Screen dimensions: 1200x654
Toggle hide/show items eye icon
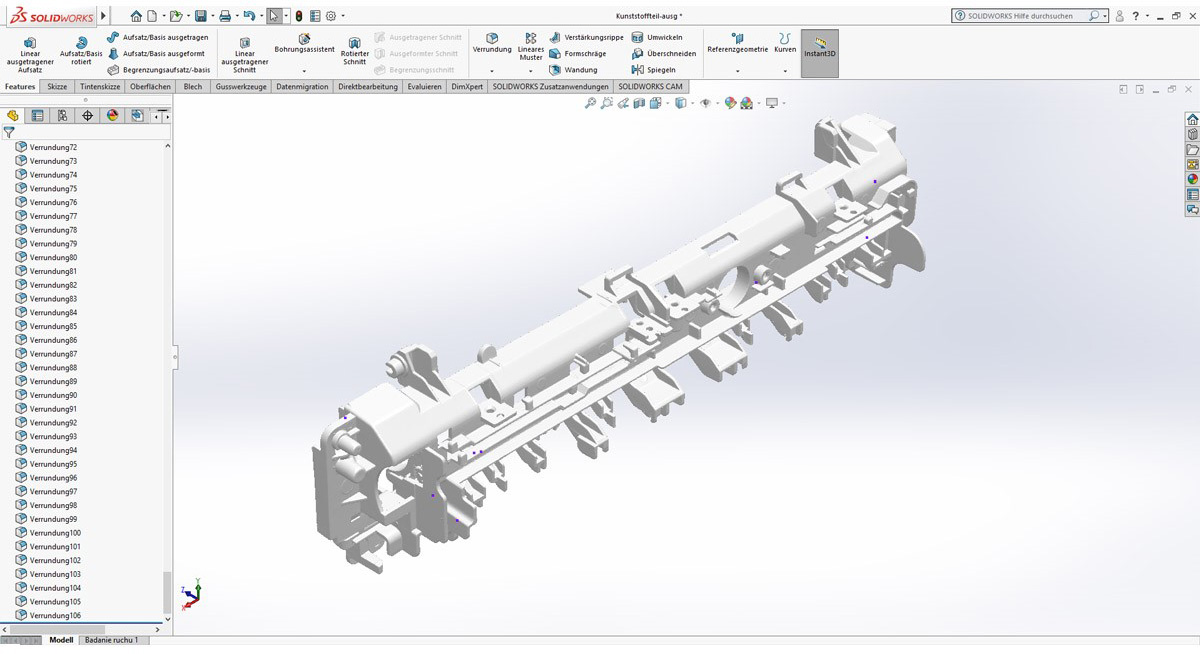tap(706, 103)
